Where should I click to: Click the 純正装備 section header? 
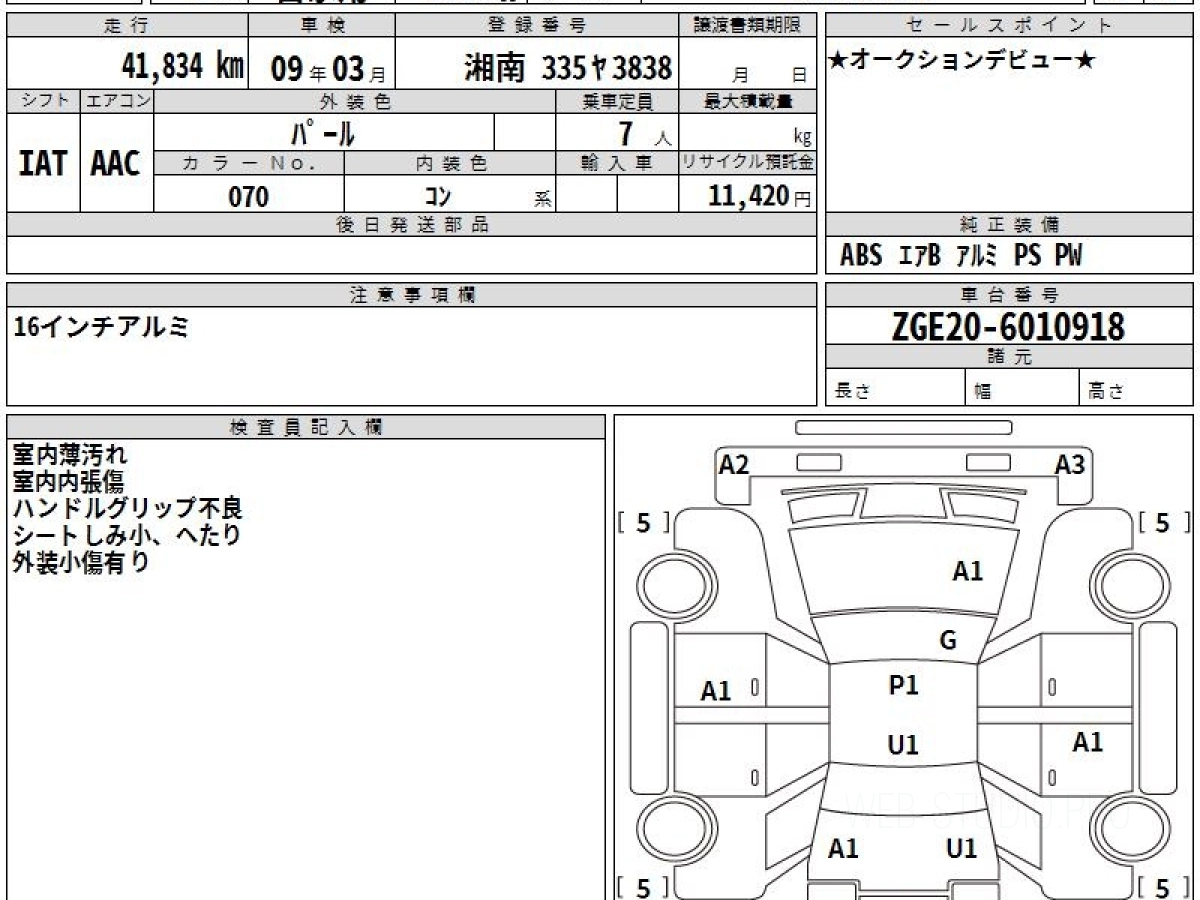click(x=1010, y=225)
